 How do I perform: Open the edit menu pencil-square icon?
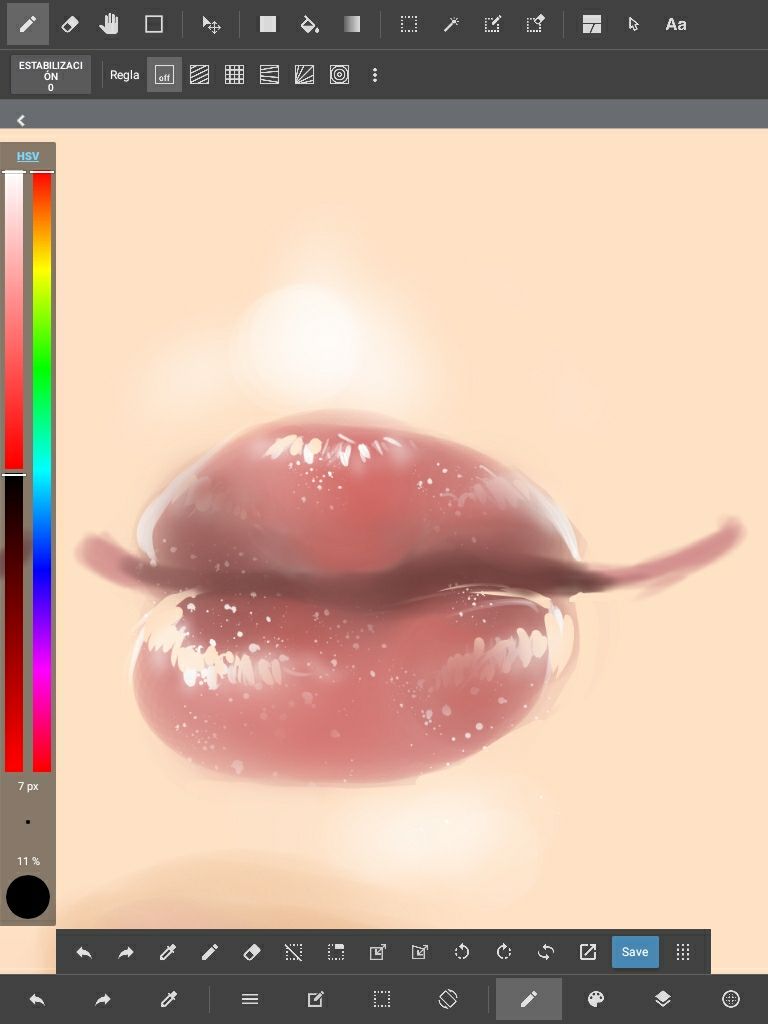click(x=315, y=999)
